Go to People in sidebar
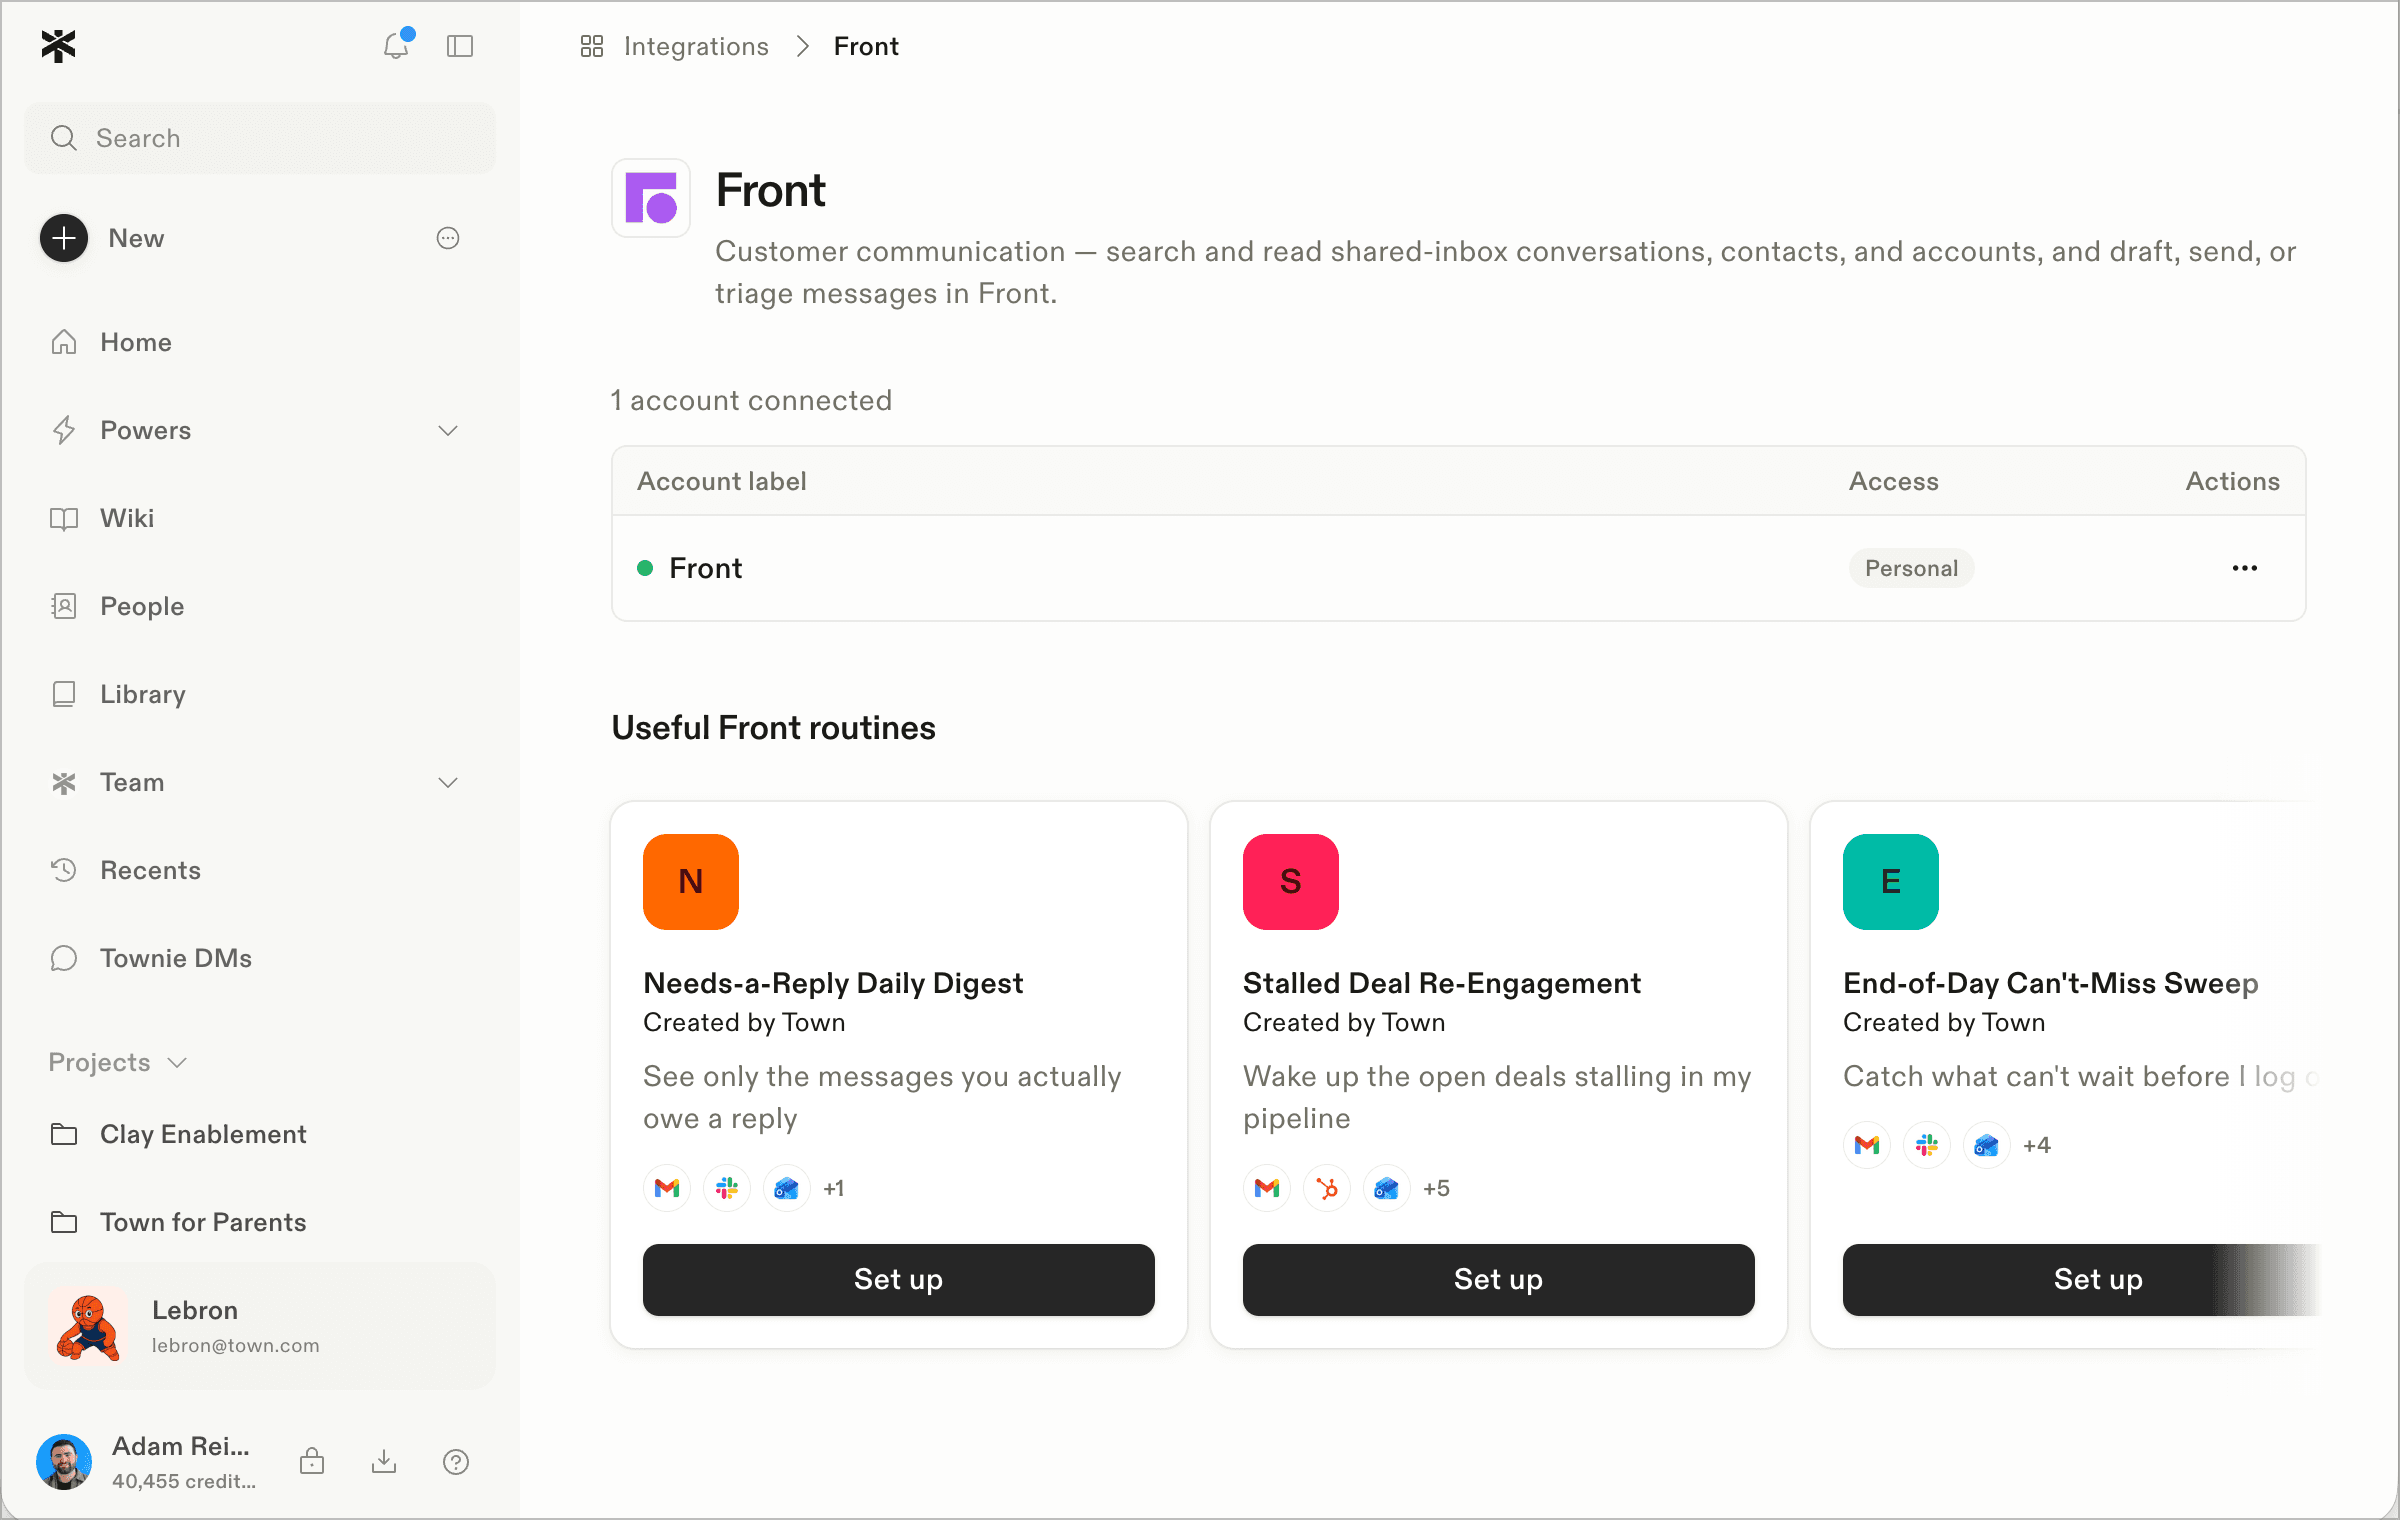 point(260,606)
